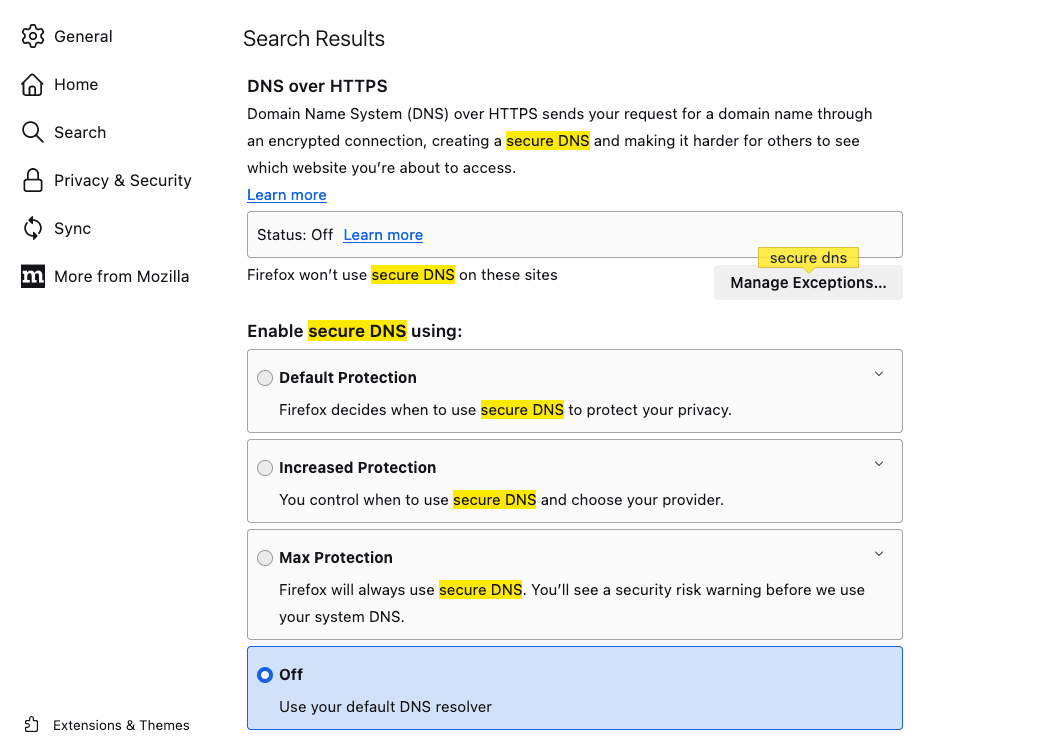The width and height of the screenshot is (1047, 752).
Task: Click the Mozilla 'm' logo icon
Action: (33, 276)
